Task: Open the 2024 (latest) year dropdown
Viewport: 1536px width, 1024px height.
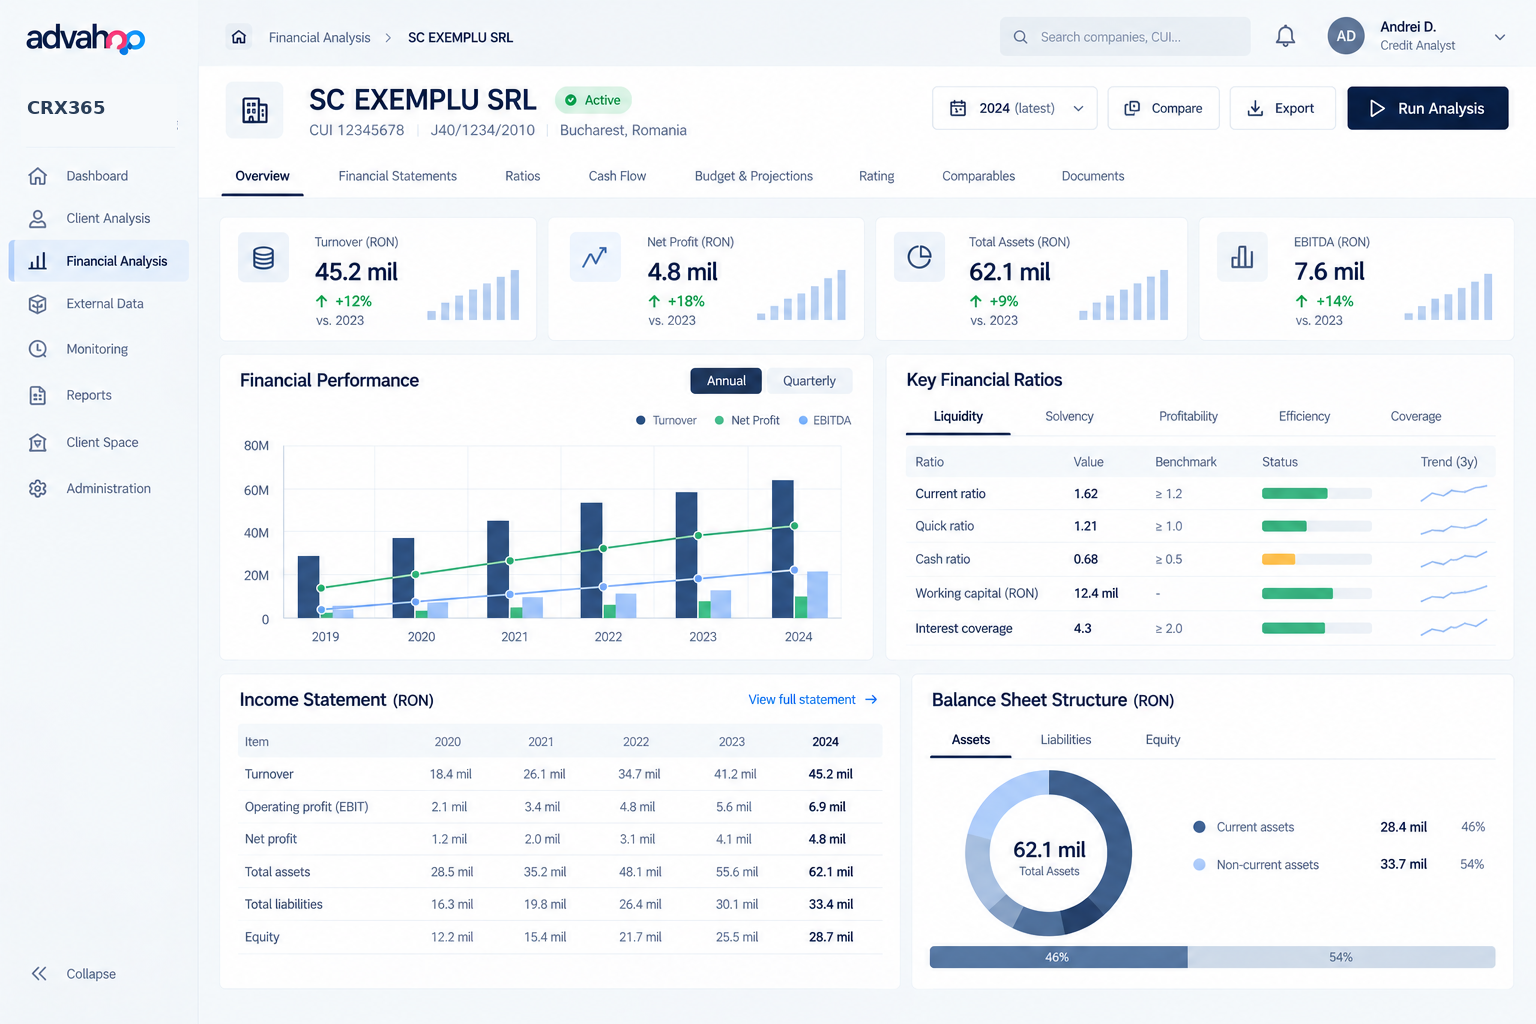Action: click(x=1015, y=108)
